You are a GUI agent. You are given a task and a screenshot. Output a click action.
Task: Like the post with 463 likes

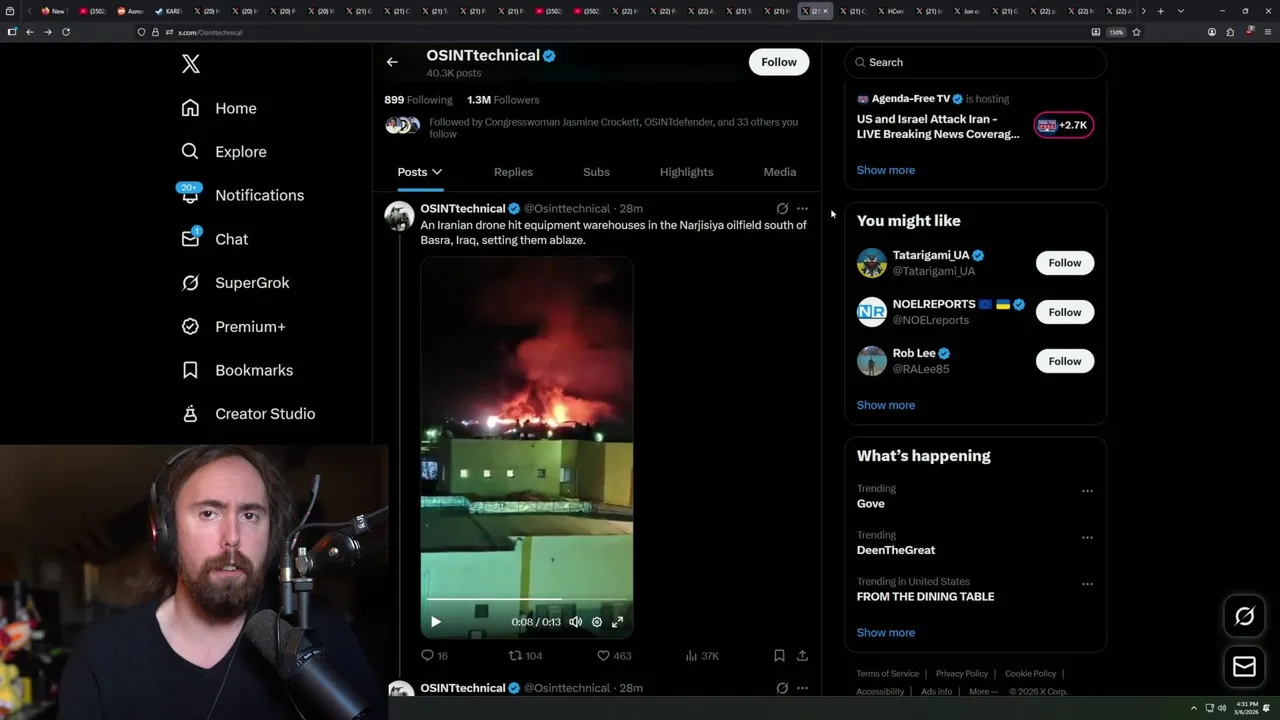click(614, 656)
